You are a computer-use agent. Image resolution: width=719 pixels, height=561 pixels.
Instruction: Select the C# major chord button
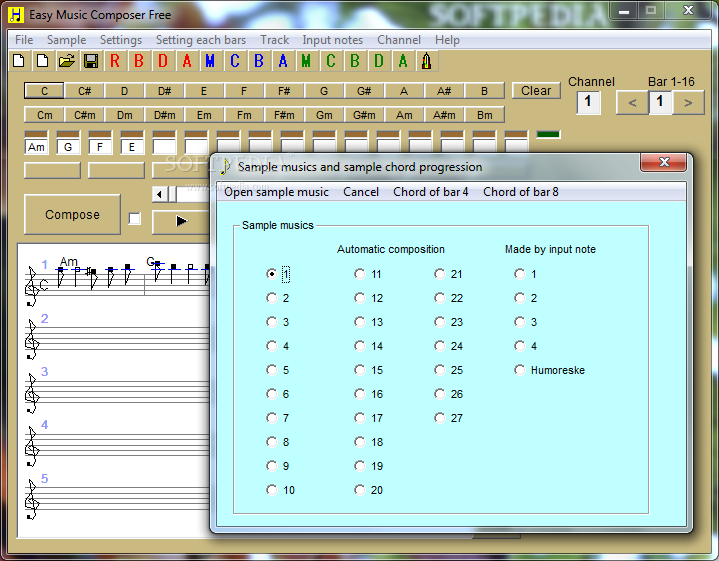click(x=84, y=91)
